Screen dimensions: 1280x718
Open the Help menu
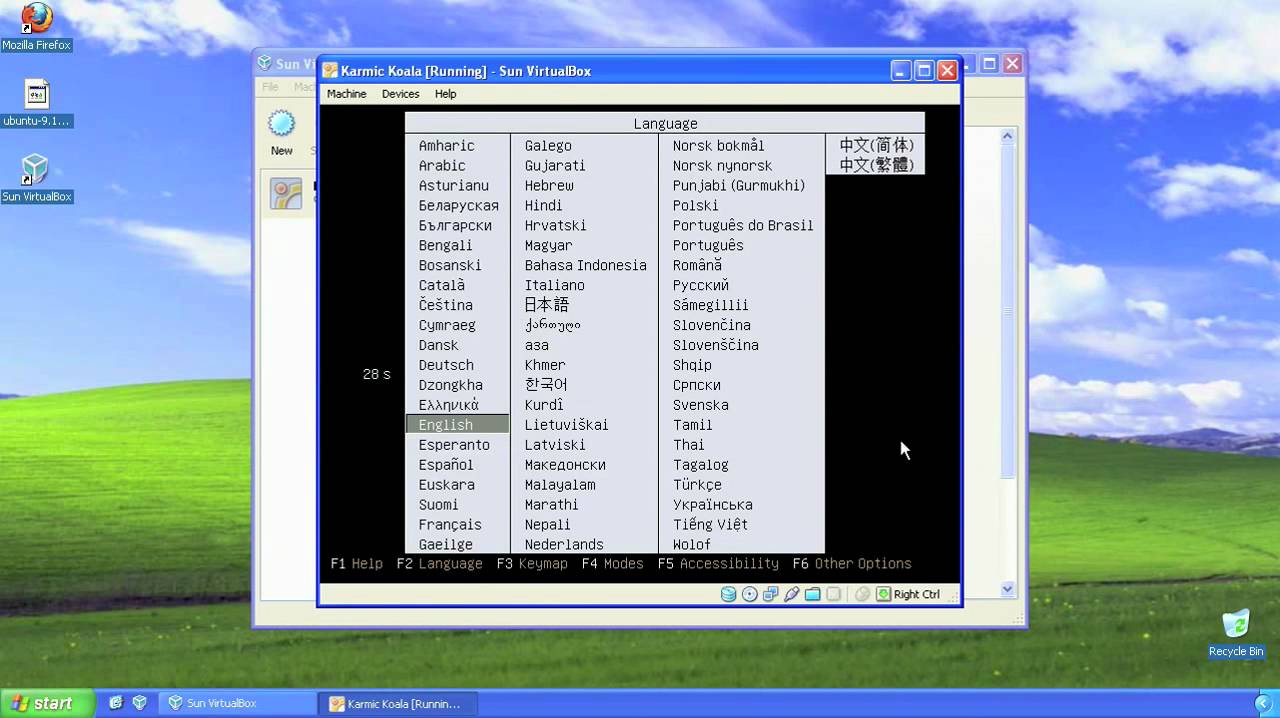click(x=445, y=94)
